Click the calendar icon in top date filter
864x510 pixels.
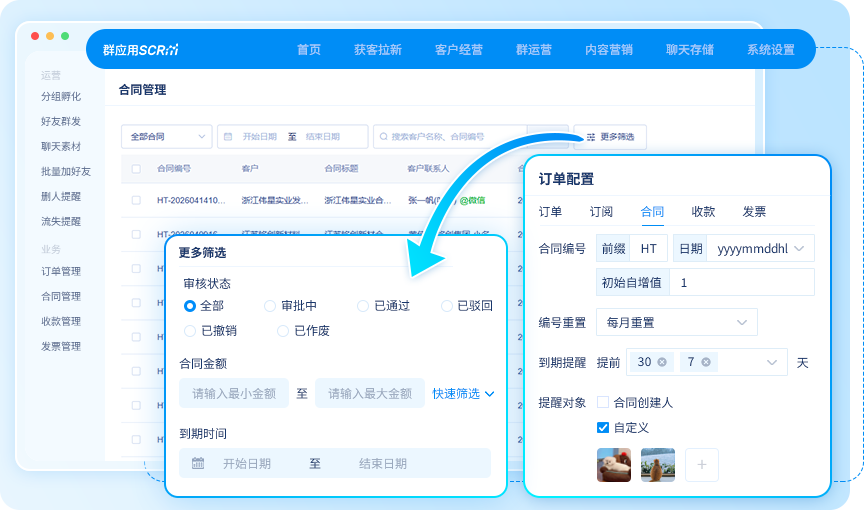(228, 137)
